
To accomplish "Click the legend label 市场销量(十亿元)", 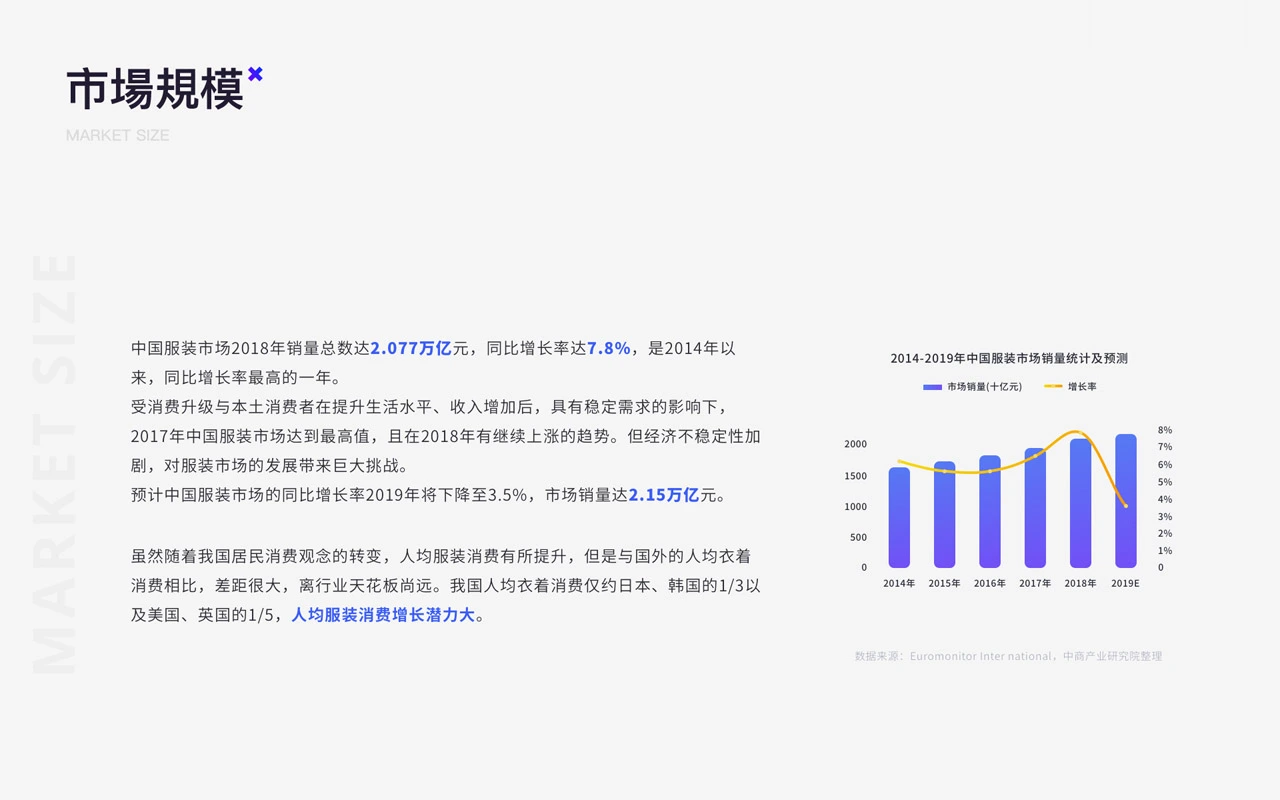I will click(x=985, y=387).
